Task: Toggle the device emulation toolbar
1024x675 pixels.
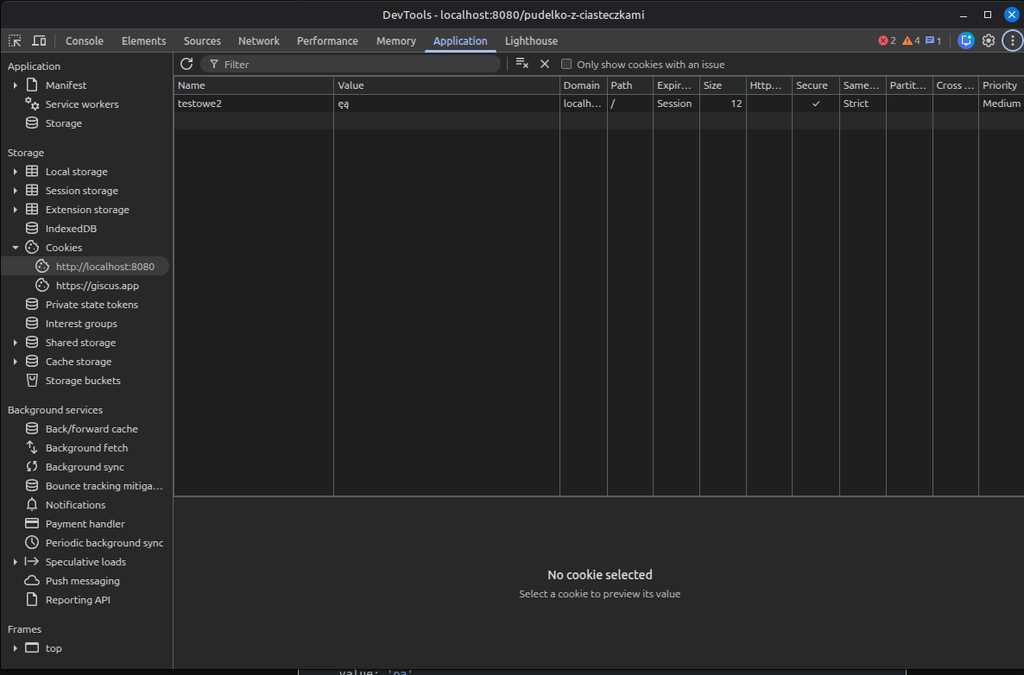Action: (37, 40)
